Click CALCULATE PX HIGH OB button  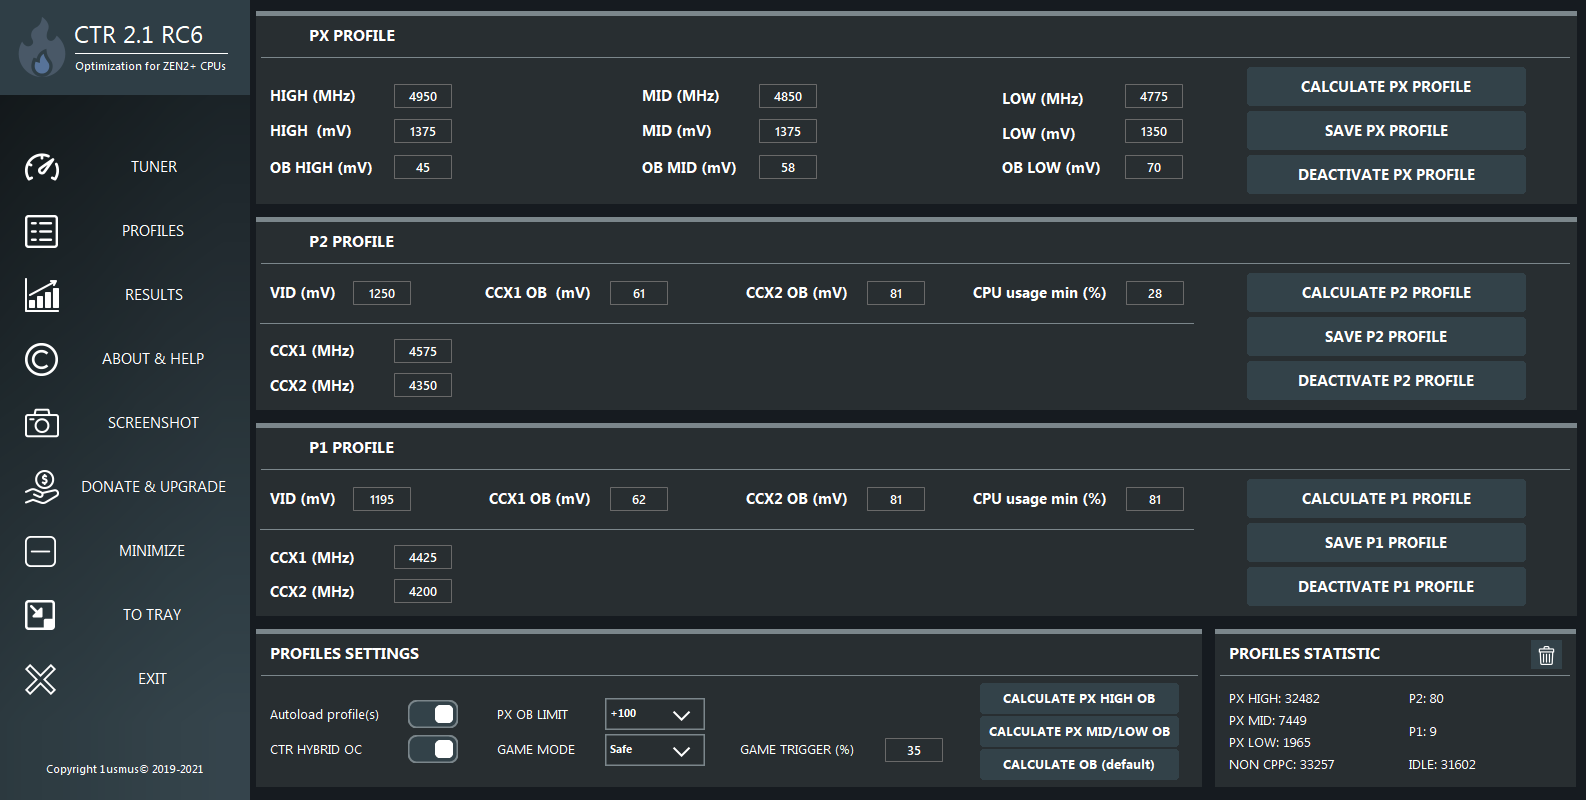click(x=1078, y=699)
